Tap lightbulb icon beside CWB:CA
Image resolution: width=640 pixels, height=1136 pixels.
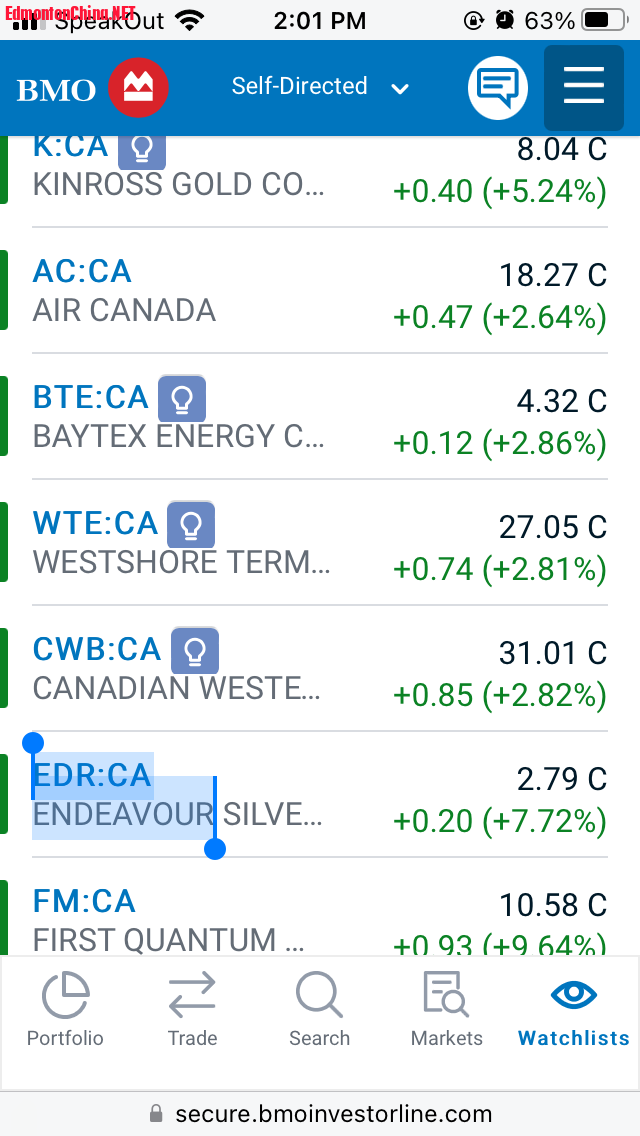coord(195,651)
